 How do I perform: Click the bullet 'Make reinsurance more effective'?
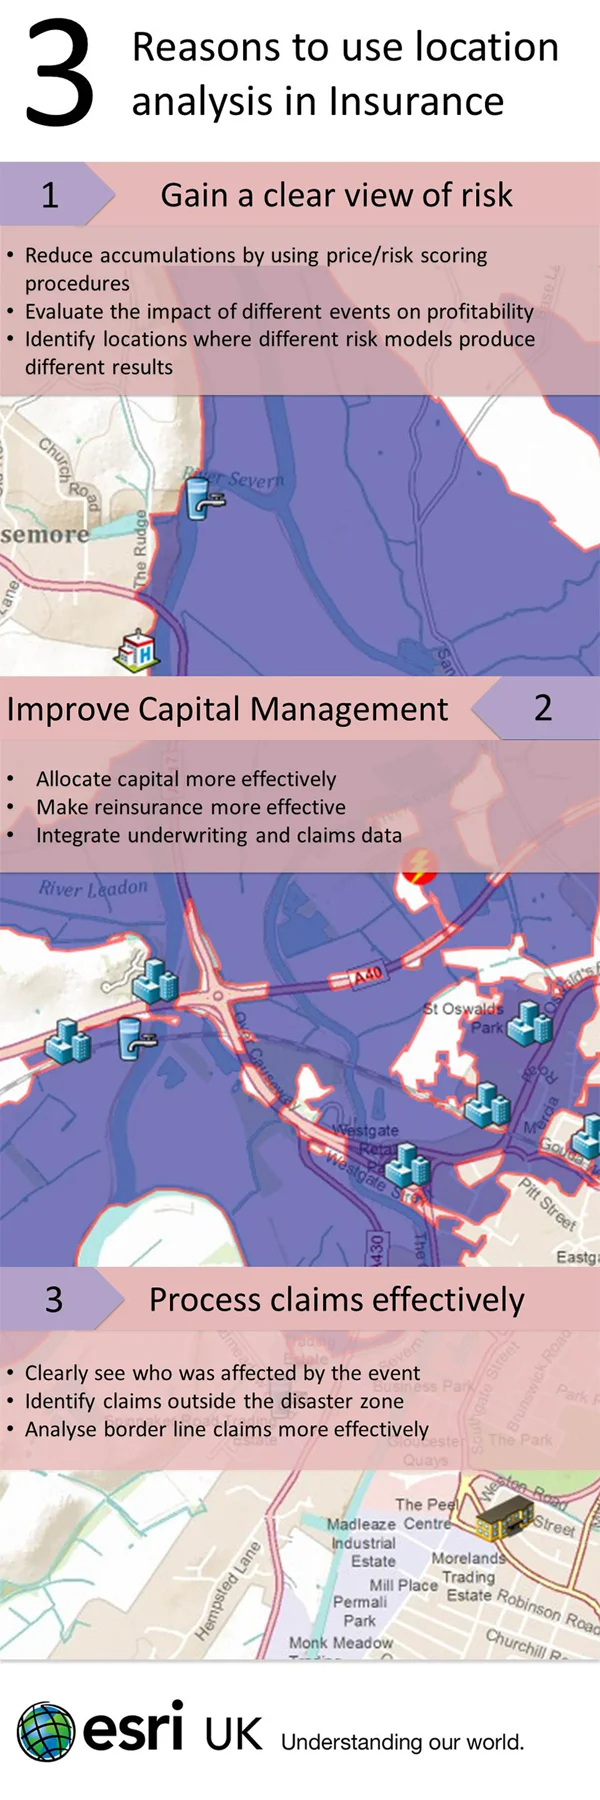coord(191,807)
